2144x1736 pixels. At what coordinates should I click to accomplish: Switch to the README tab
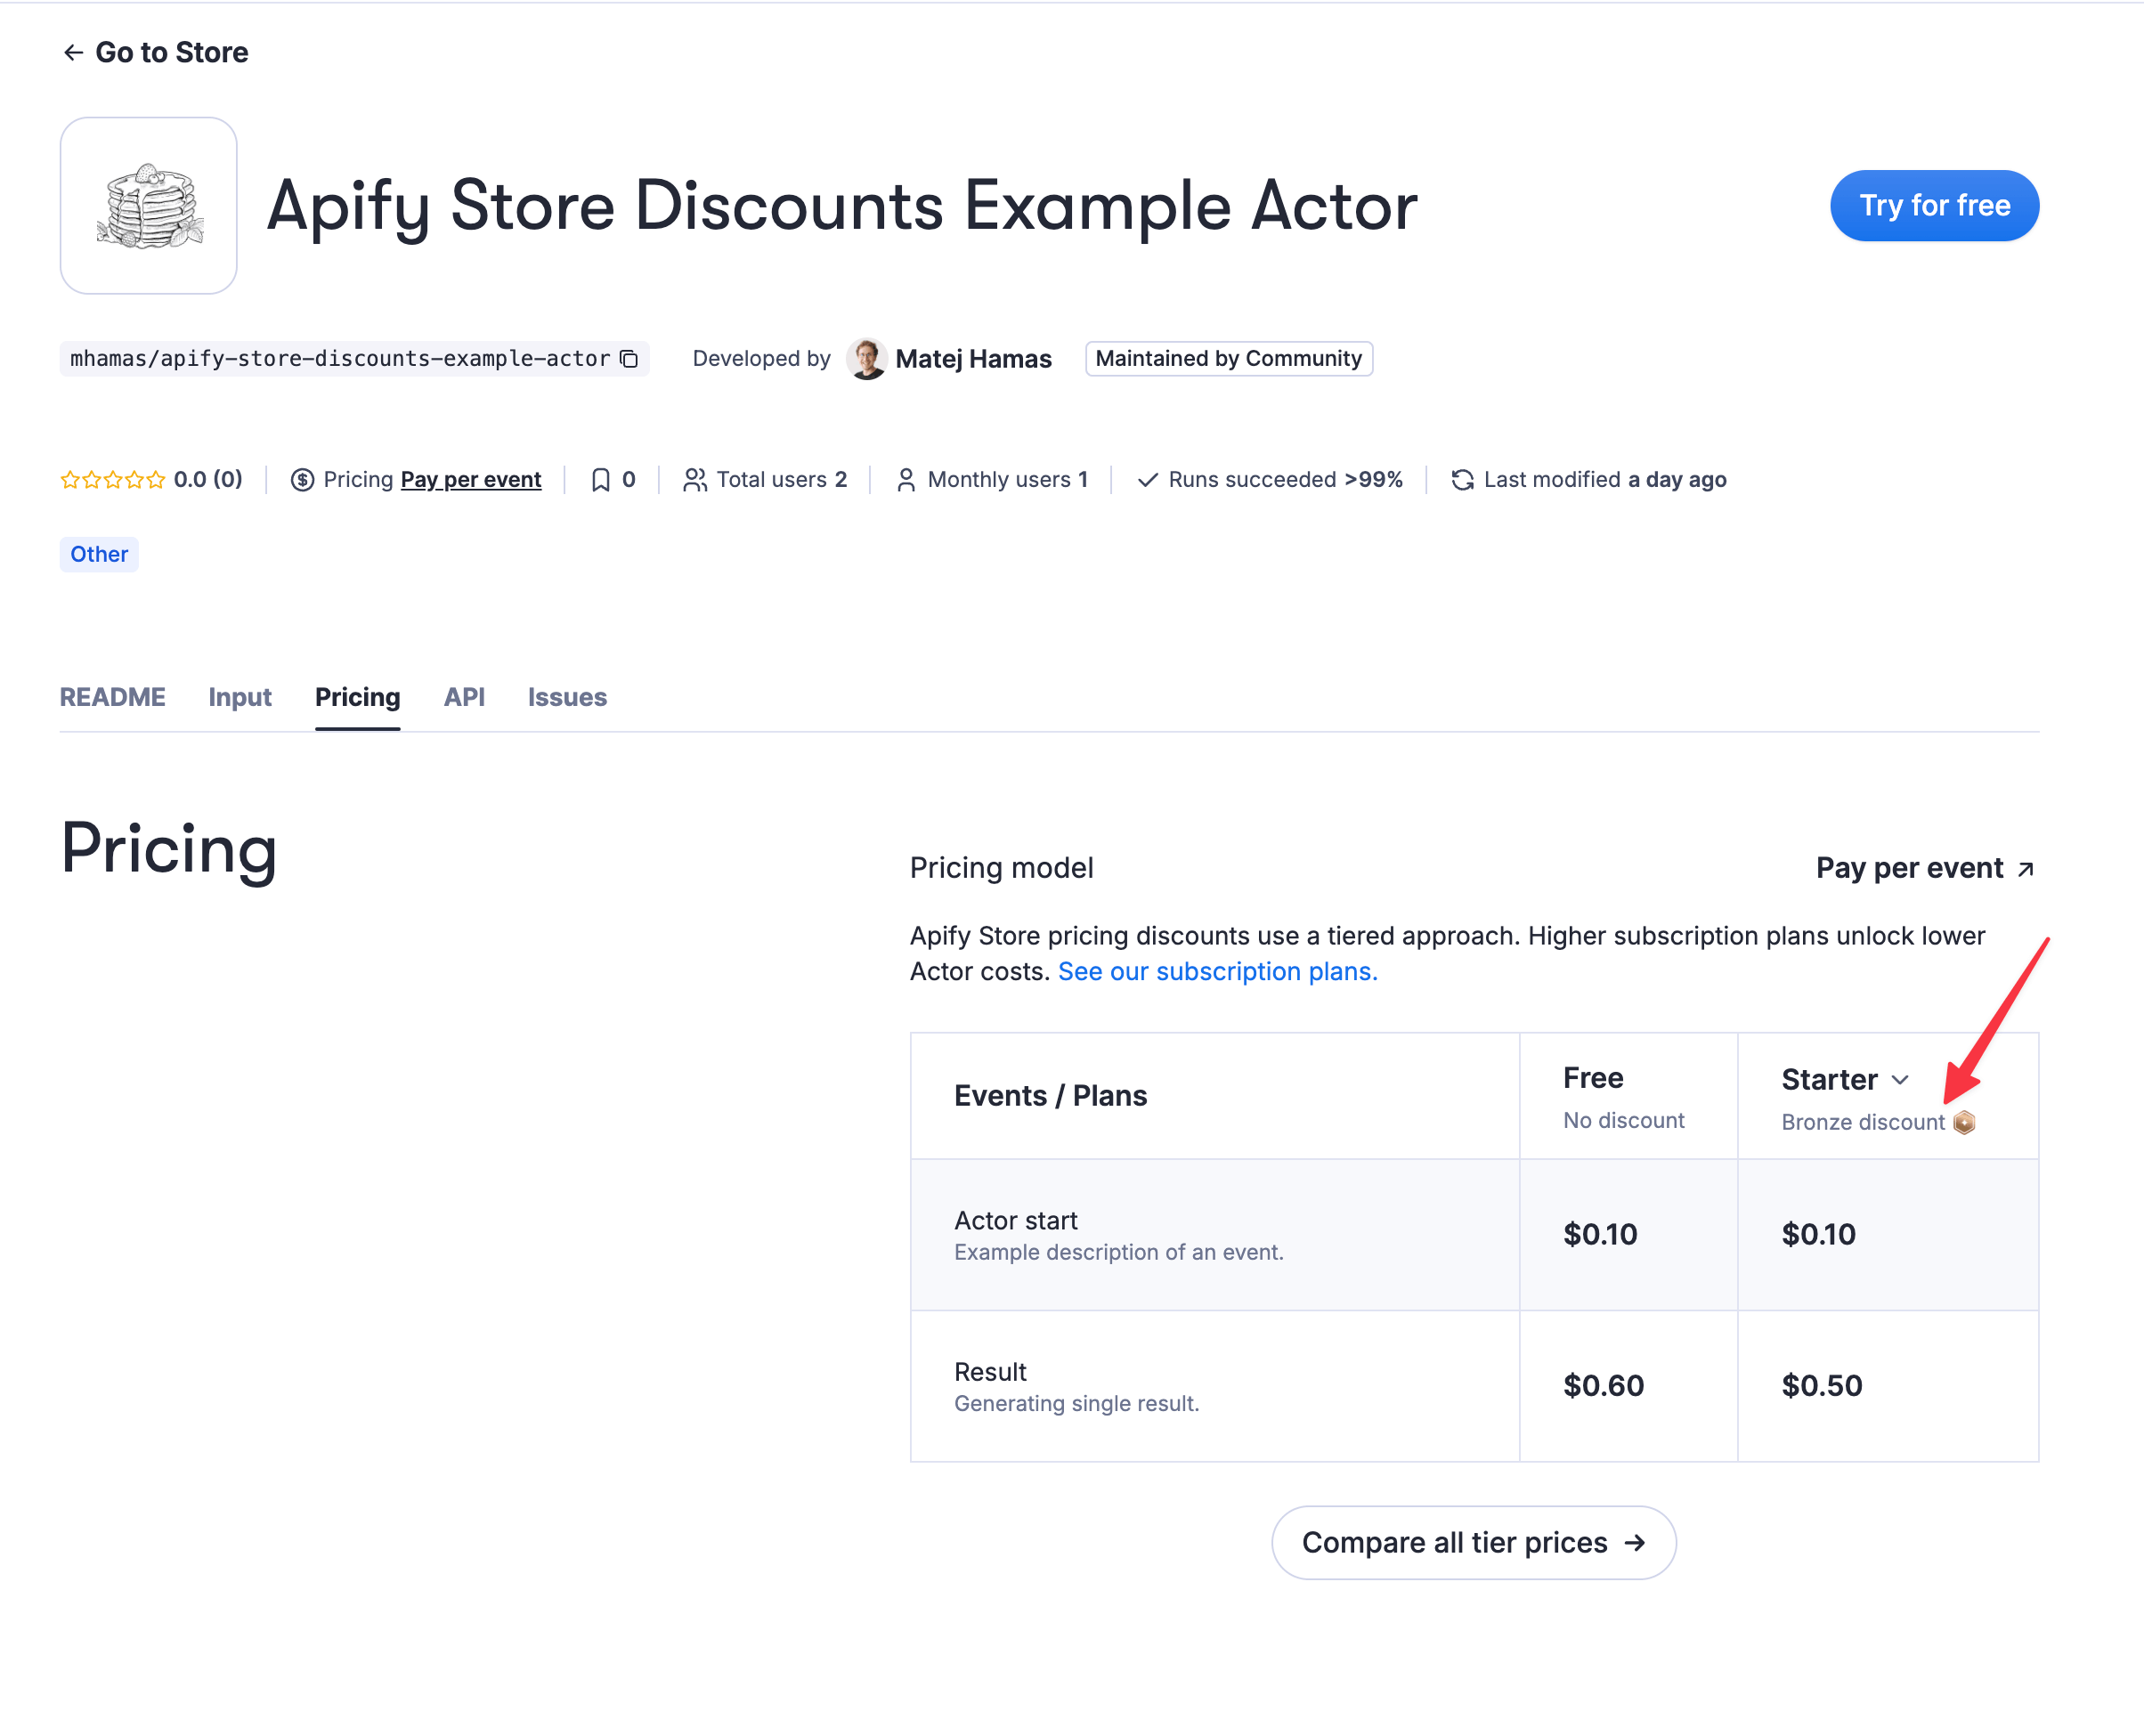112,697
